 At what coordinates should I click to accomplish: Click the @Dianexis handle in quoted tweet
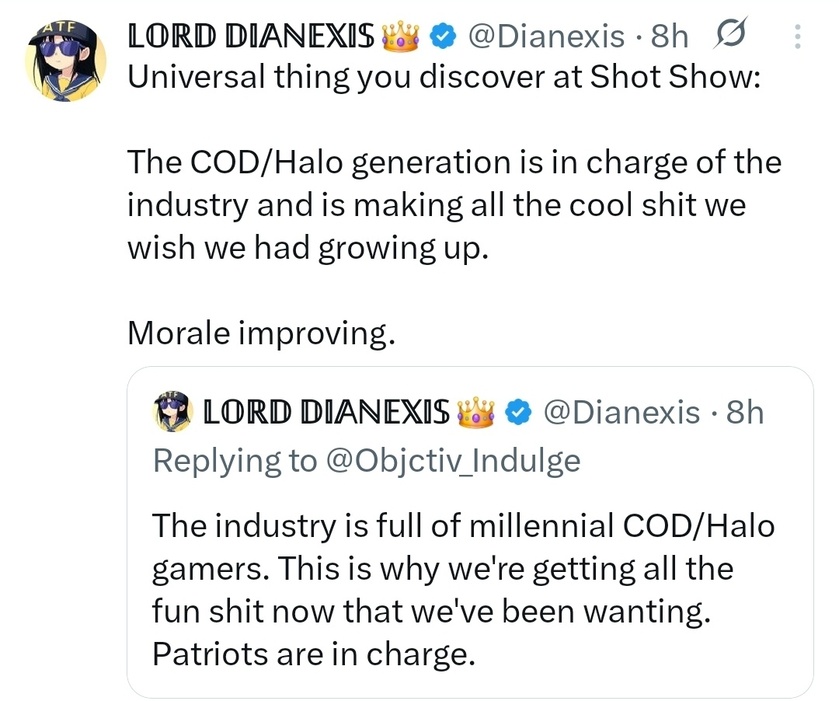[621, 412]
